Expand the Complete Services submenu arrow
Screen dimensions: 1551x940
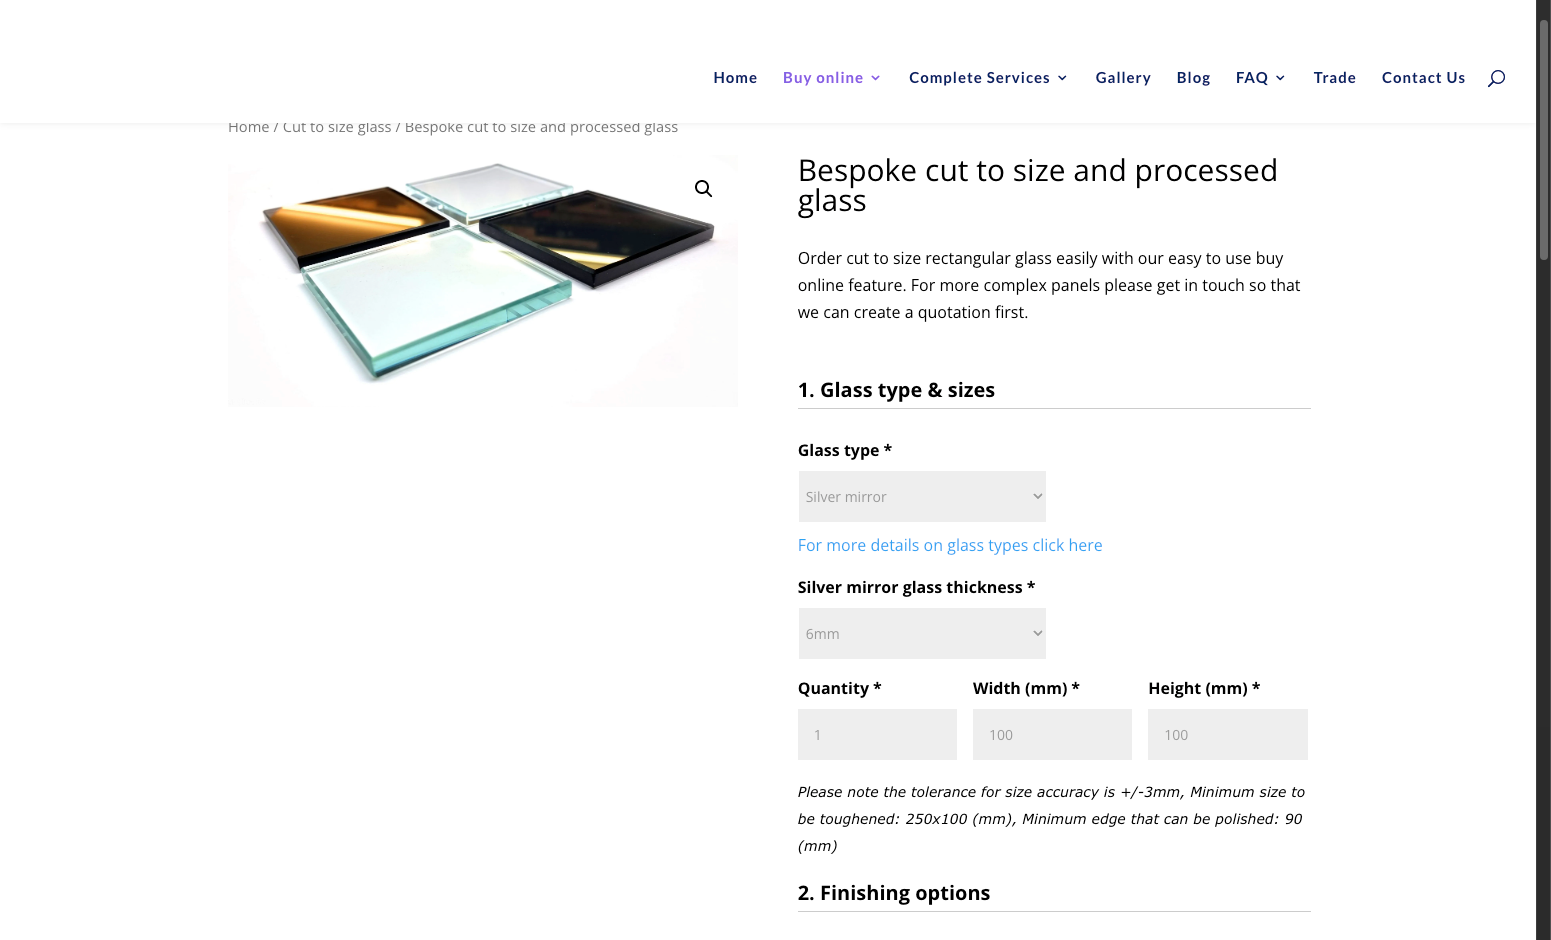(1062, 78)
